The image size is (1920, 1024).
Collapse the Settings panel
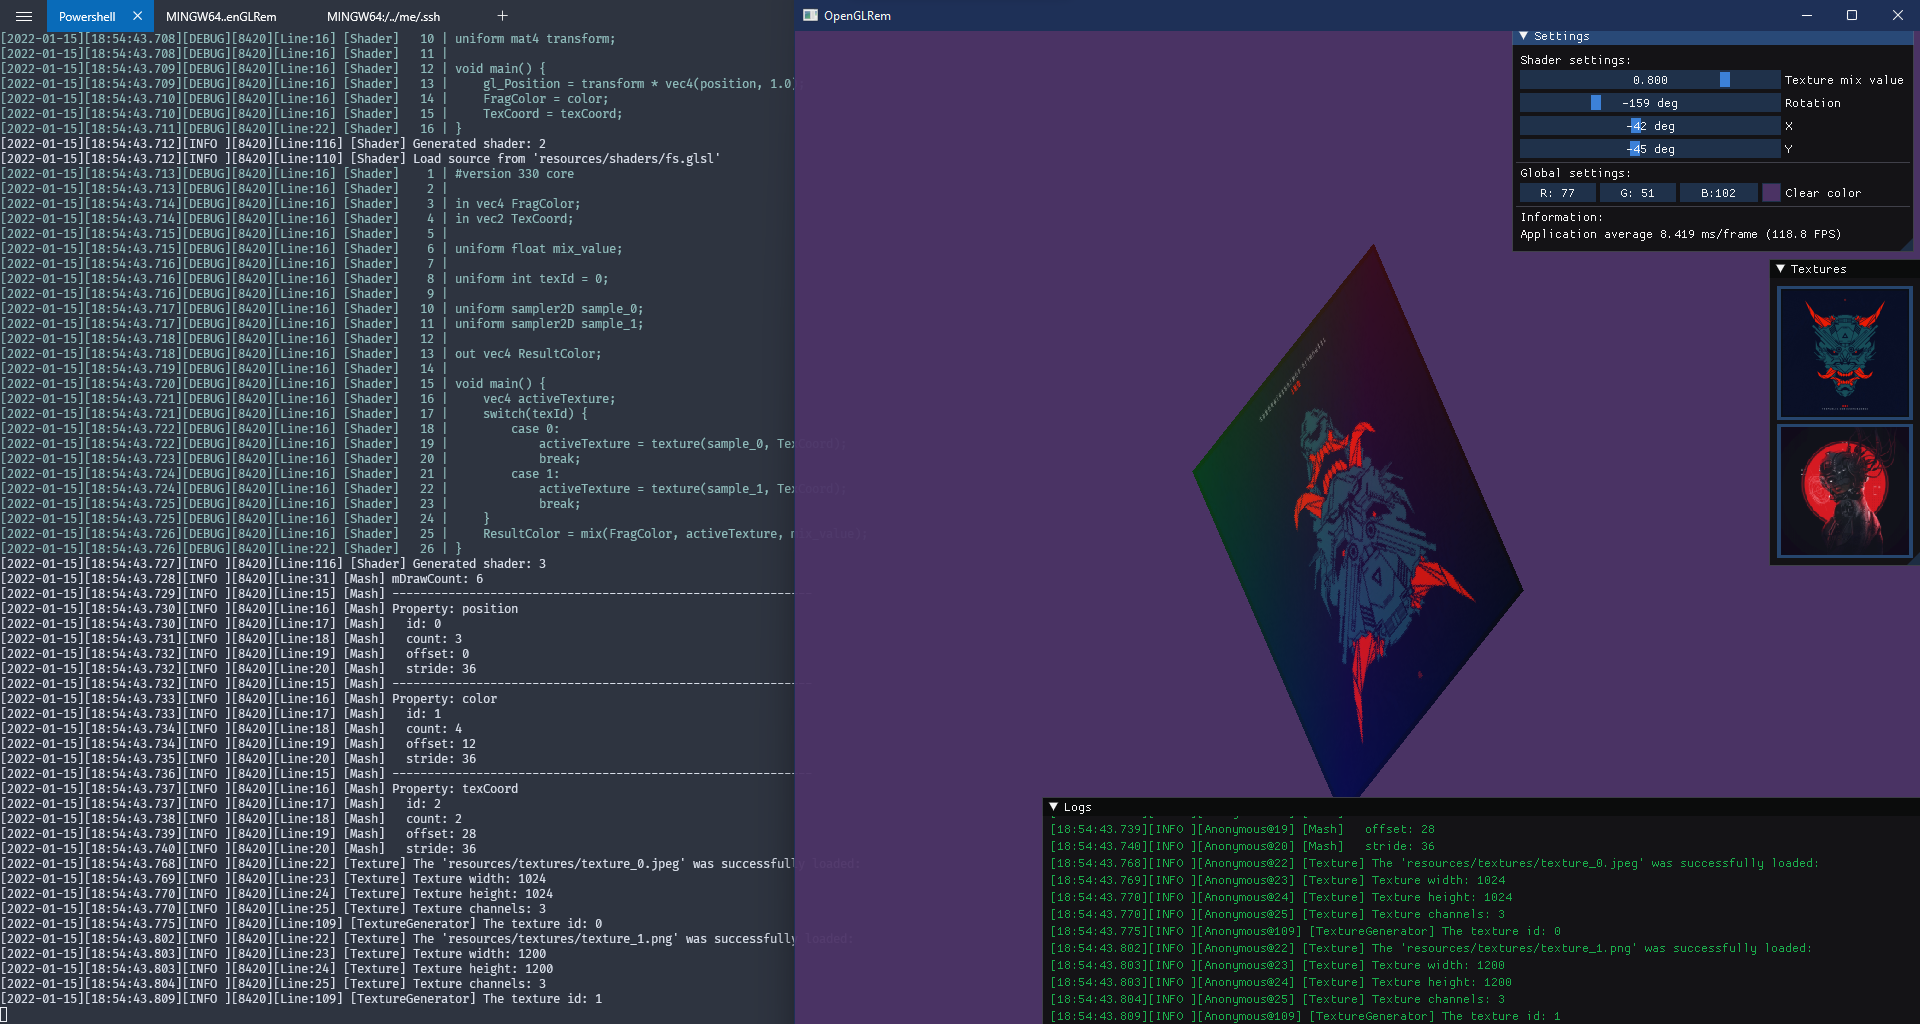coord(1523,36)
